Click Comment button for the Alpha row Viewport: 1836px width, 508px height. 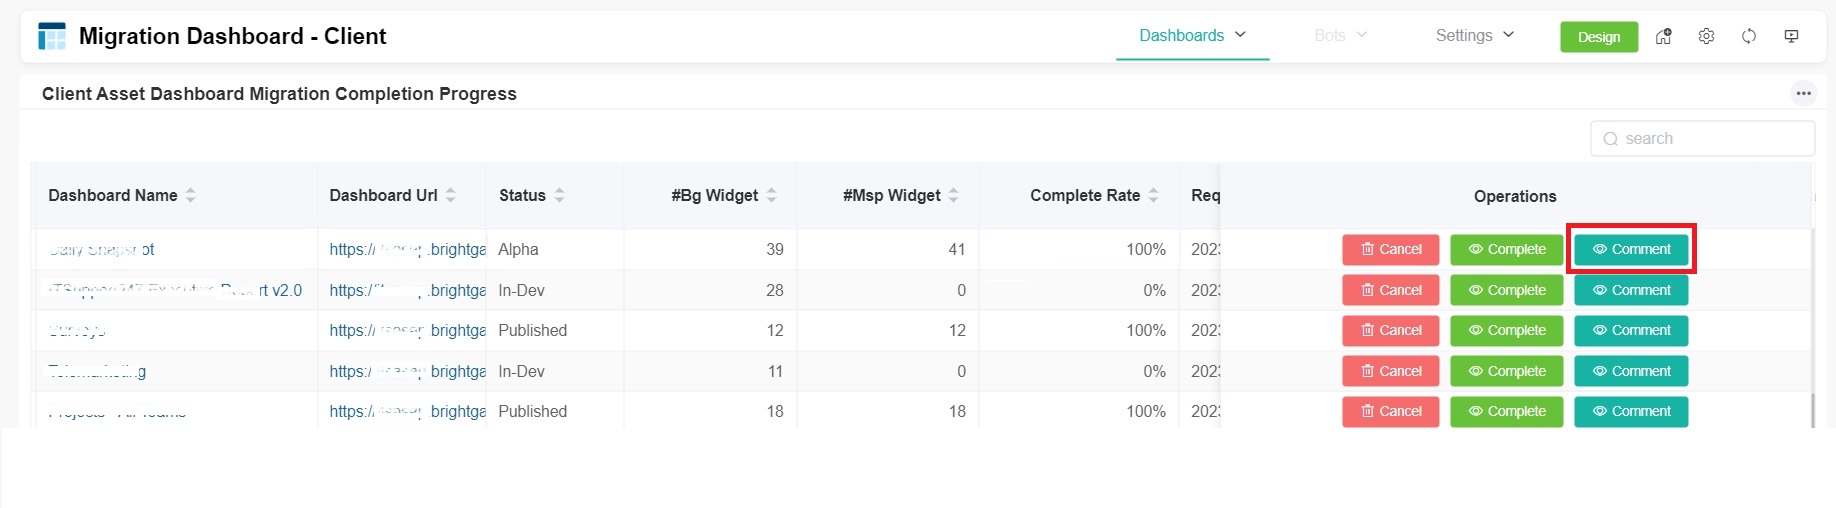pyautogui.click(x=1631, y=249)
